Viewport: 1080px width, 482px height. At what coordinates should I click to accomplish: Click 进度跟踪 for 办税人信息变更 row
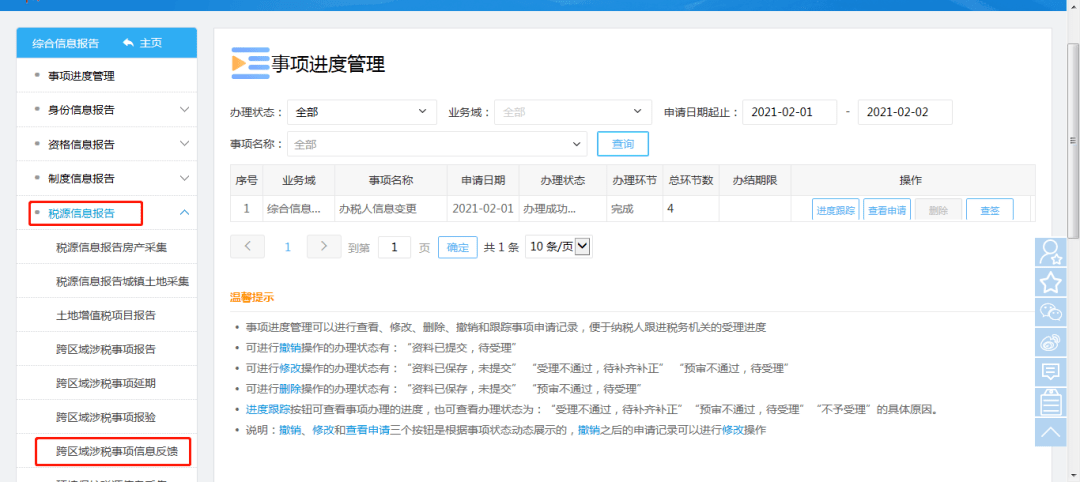(x=835, y=210)
